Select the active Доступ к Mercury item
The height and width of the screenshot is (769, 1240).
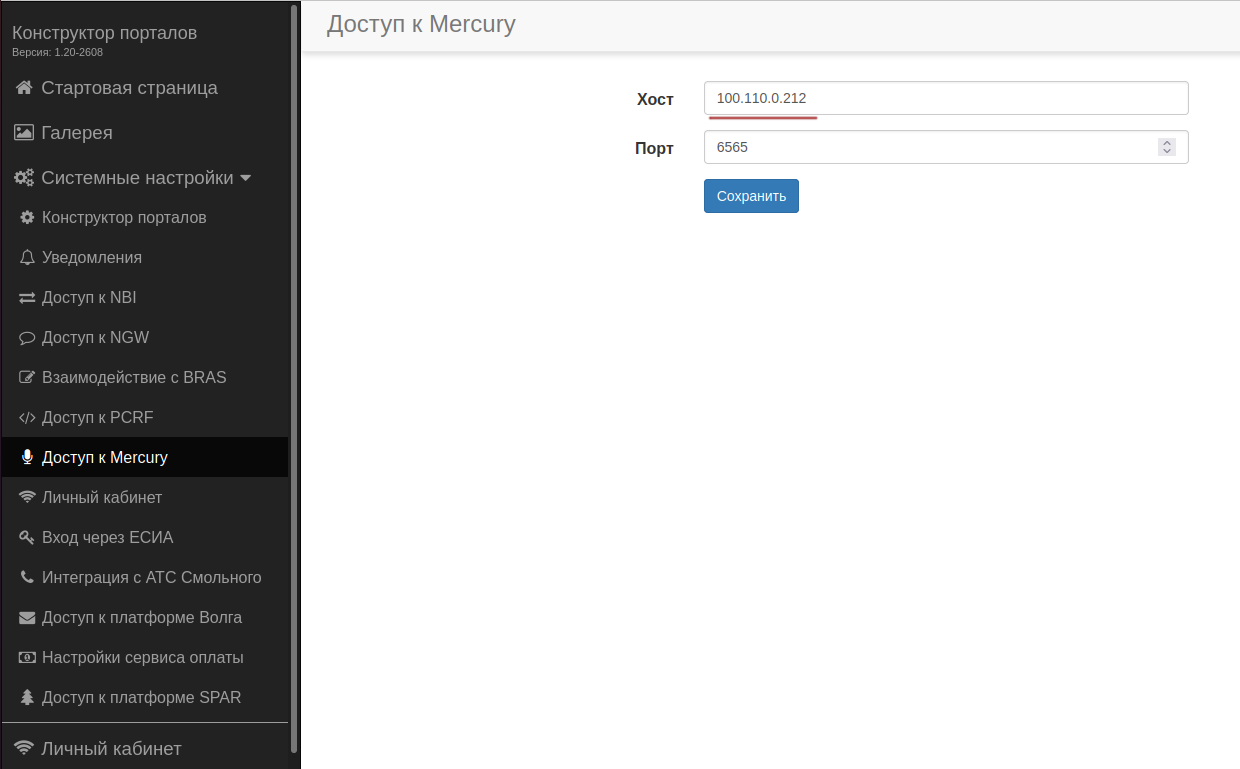tap(145, 457)
